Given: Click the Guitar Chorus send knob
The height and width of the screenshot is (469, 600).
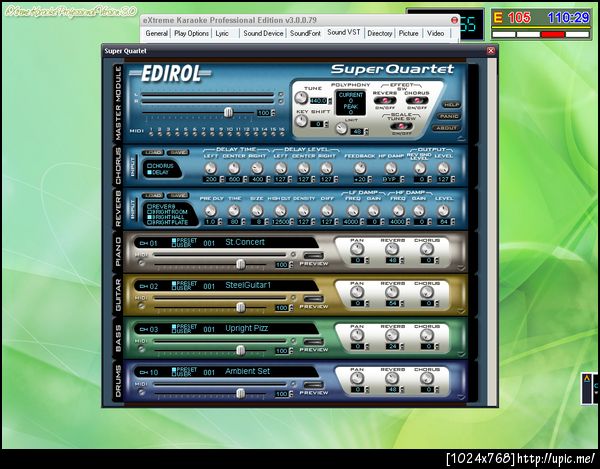Looking at the screenshot, I should 426,293.
